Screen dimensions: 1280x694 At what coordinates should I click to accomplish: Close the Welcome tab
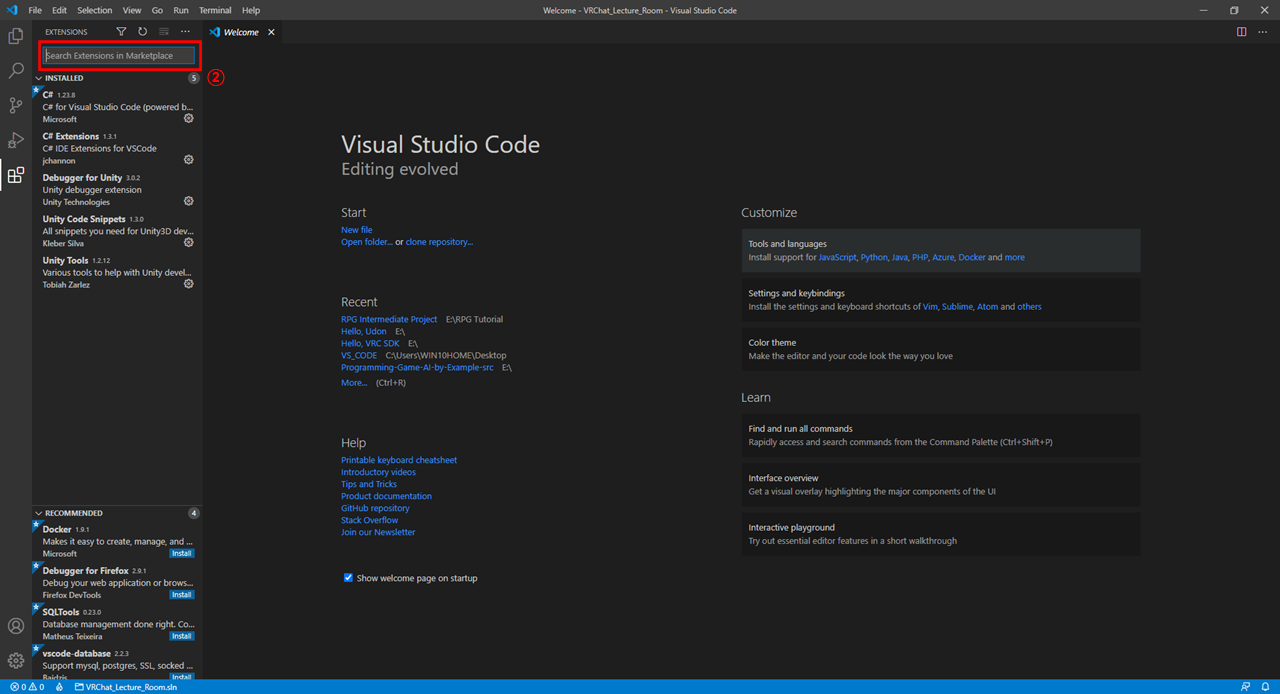(271, 32)
